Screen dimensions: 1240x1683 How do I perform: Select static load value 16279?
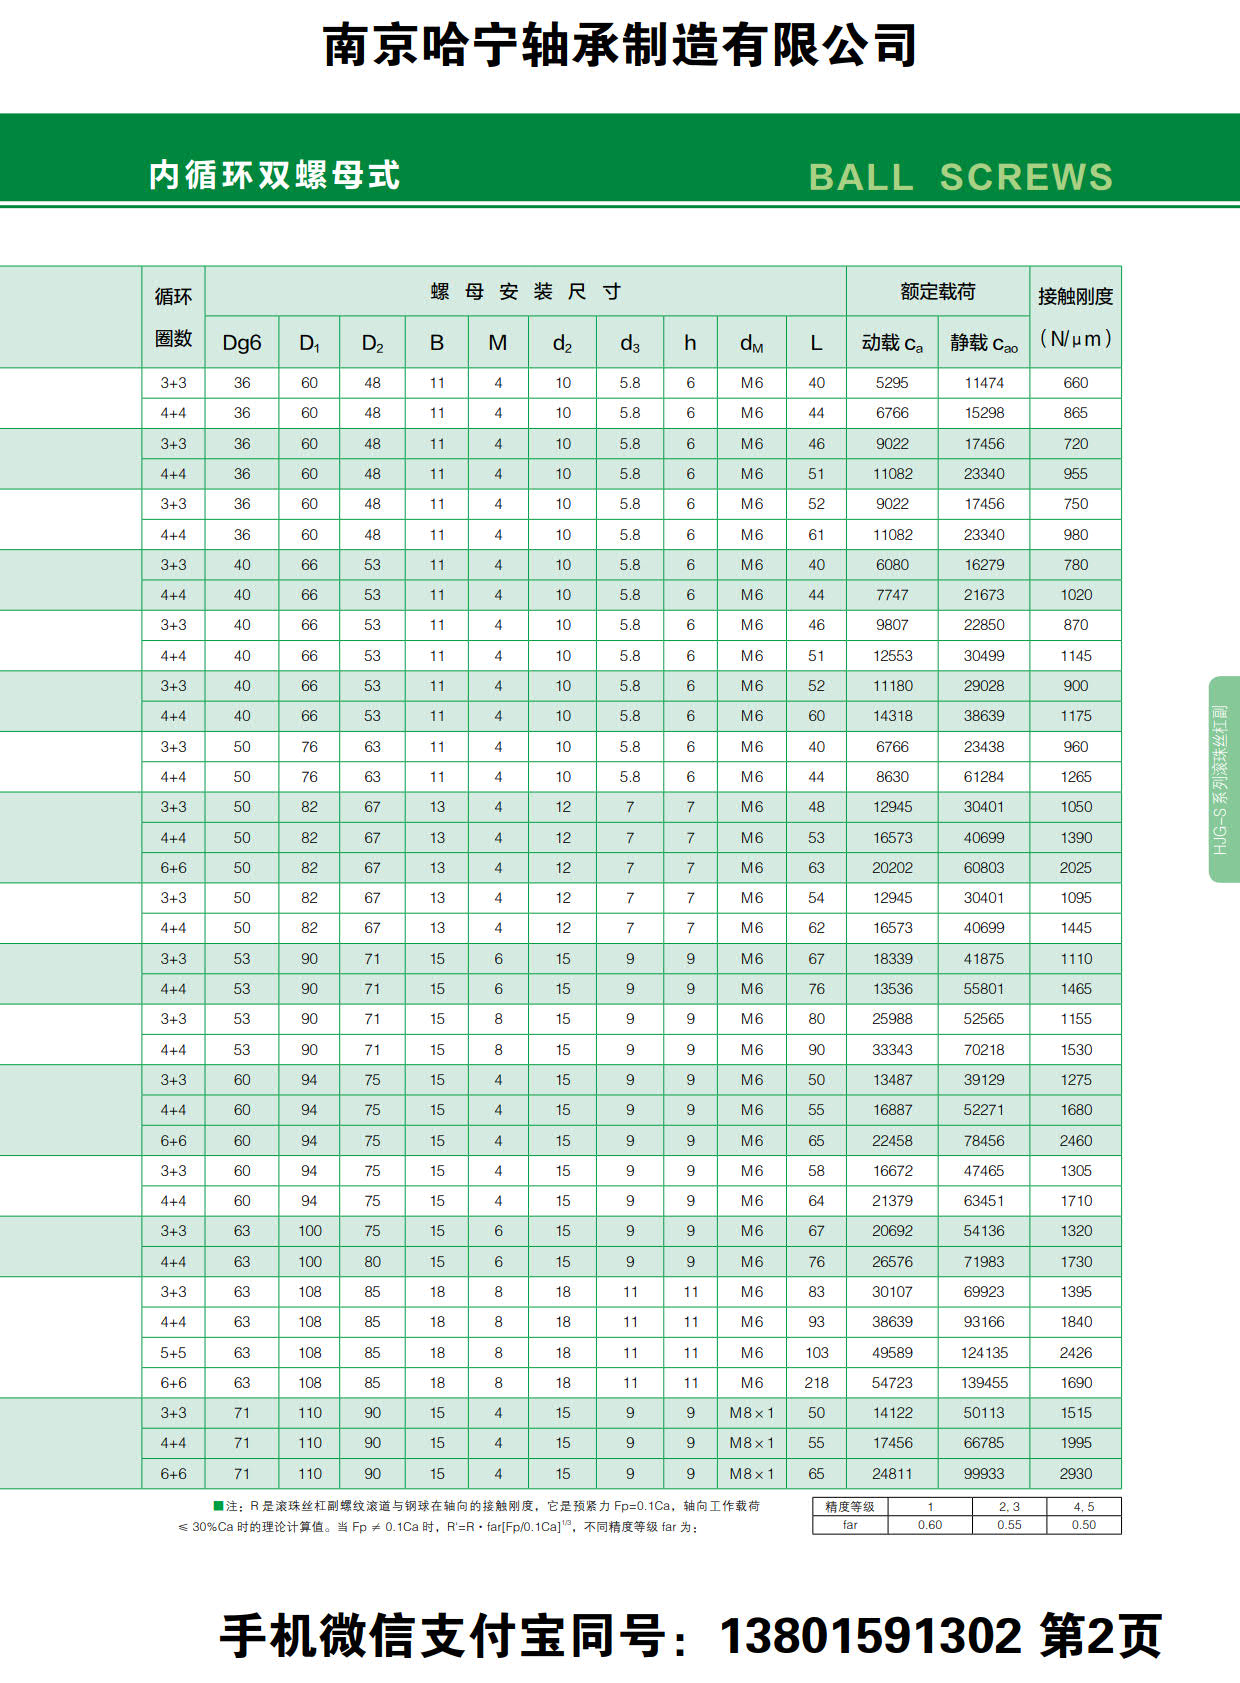(984, 565)
